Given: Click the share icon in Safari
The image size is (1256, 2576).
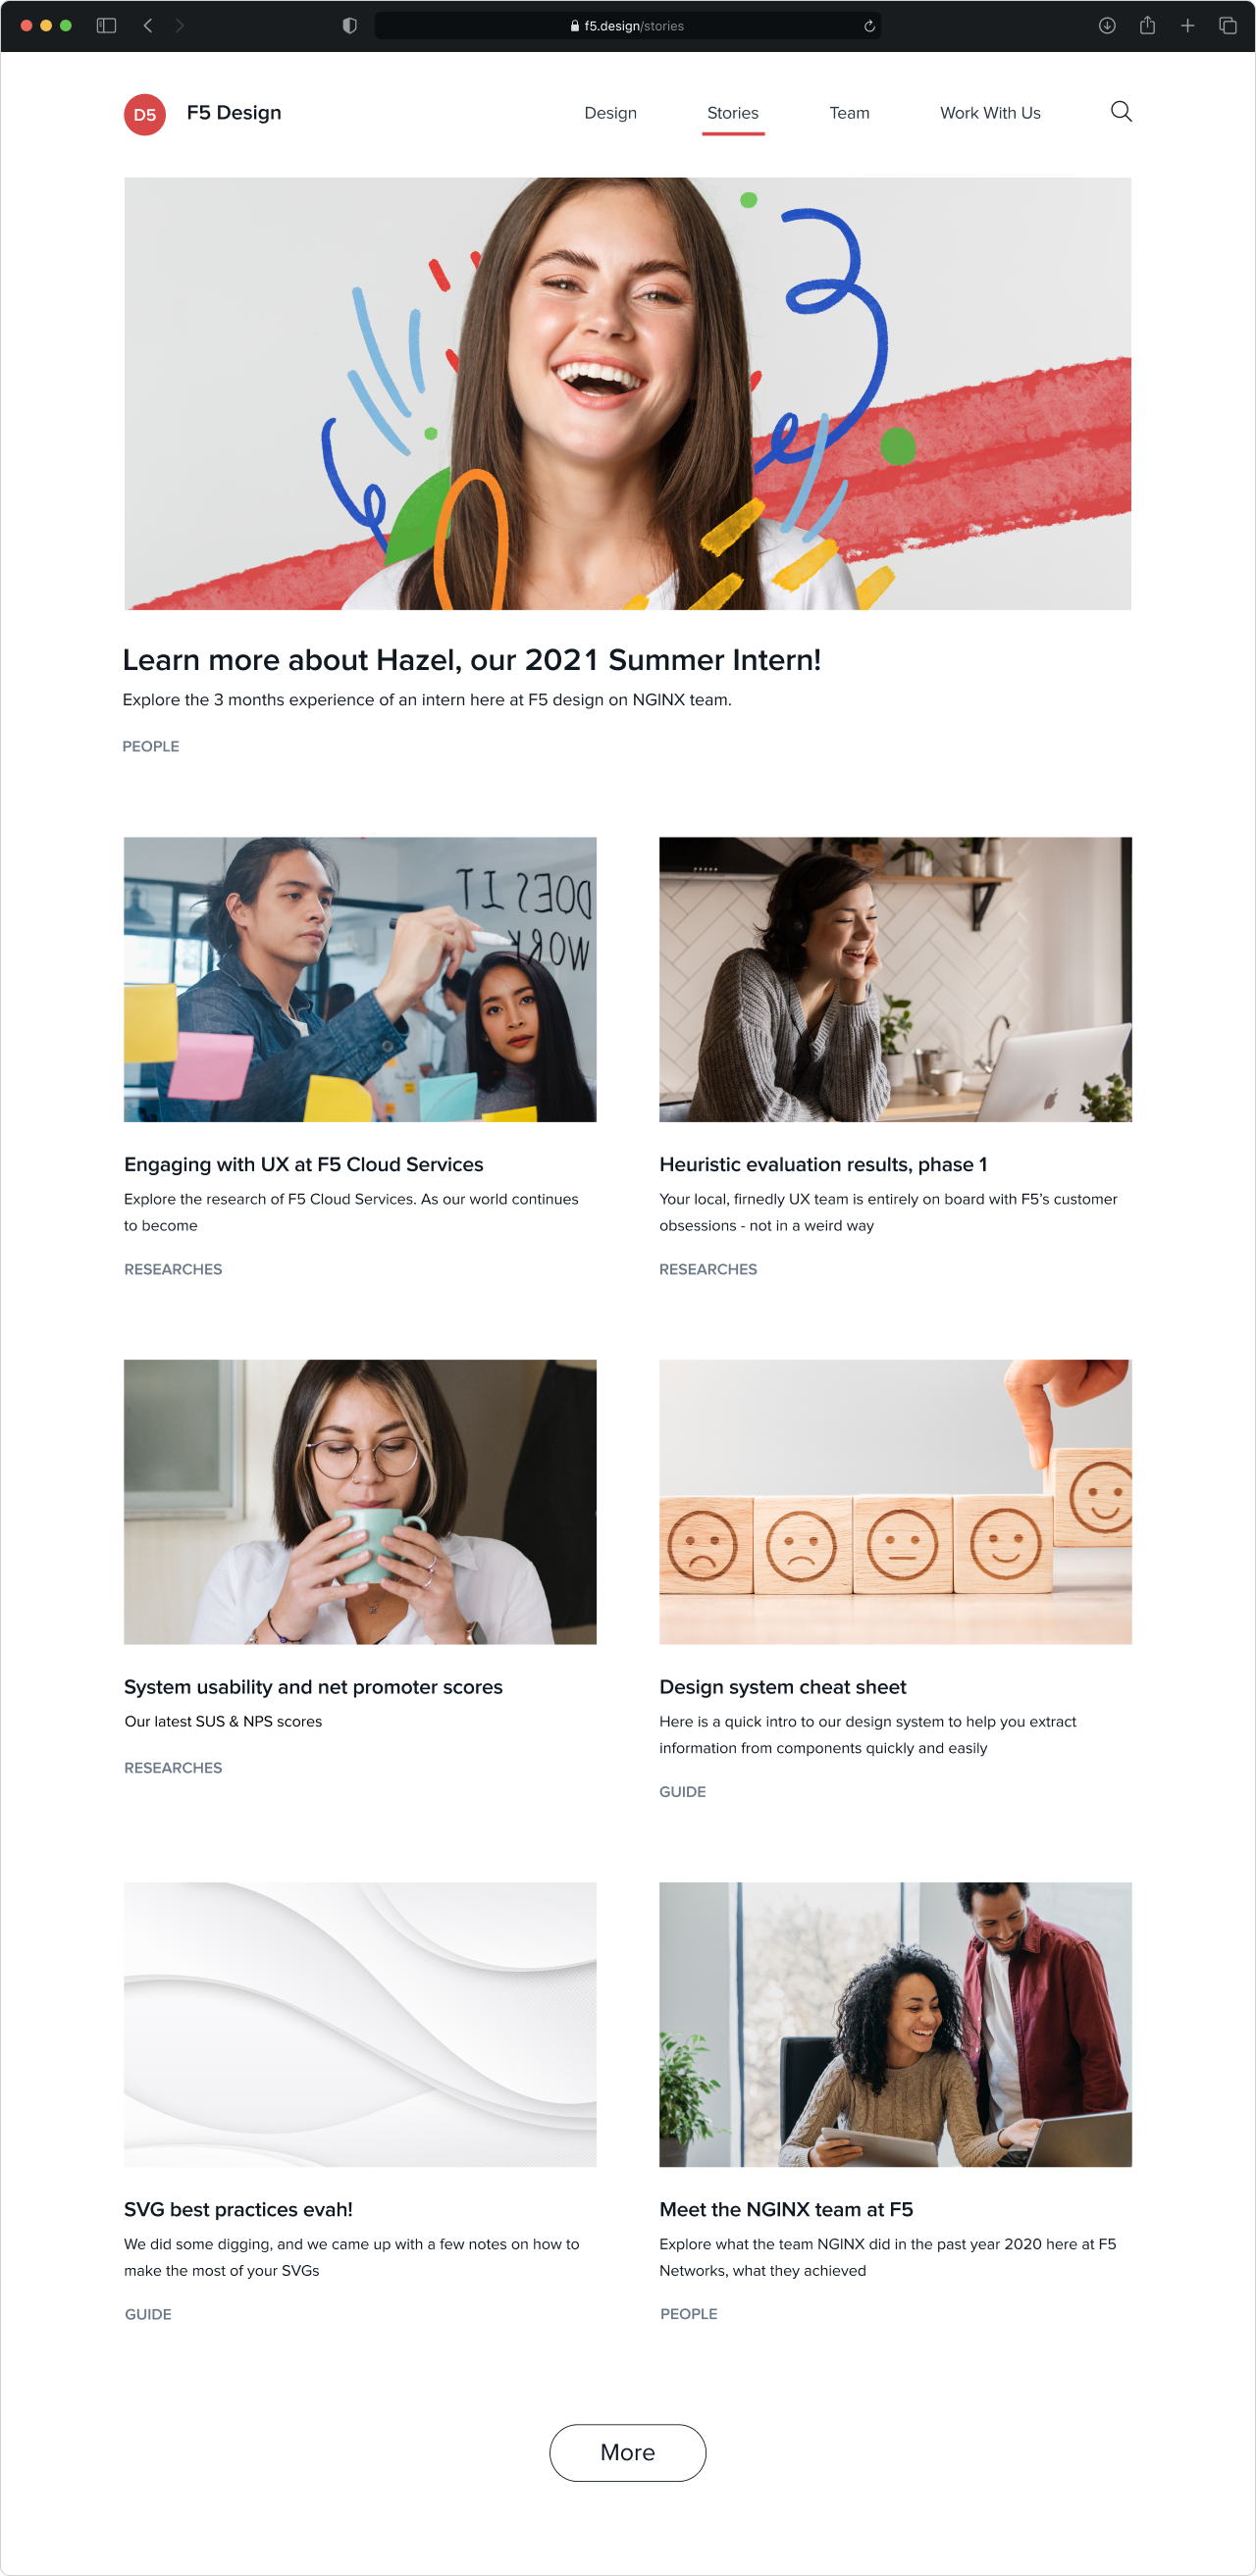Looking at the screenshot, I should coord(1147,26).
